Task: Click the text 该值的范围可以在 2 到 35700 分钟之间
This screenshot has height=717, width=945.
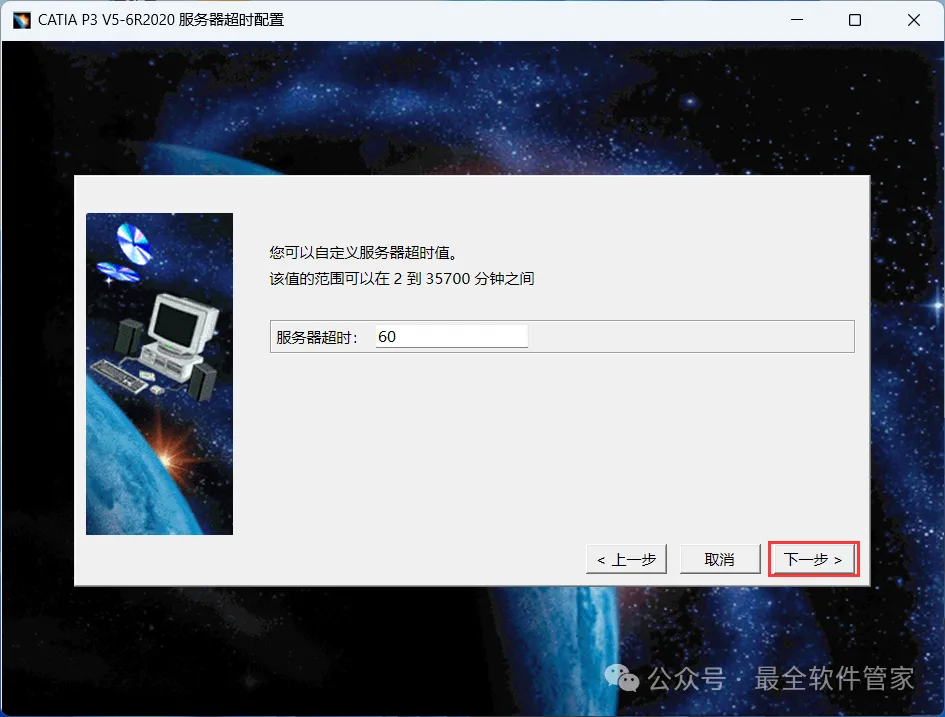Action: 401,278
